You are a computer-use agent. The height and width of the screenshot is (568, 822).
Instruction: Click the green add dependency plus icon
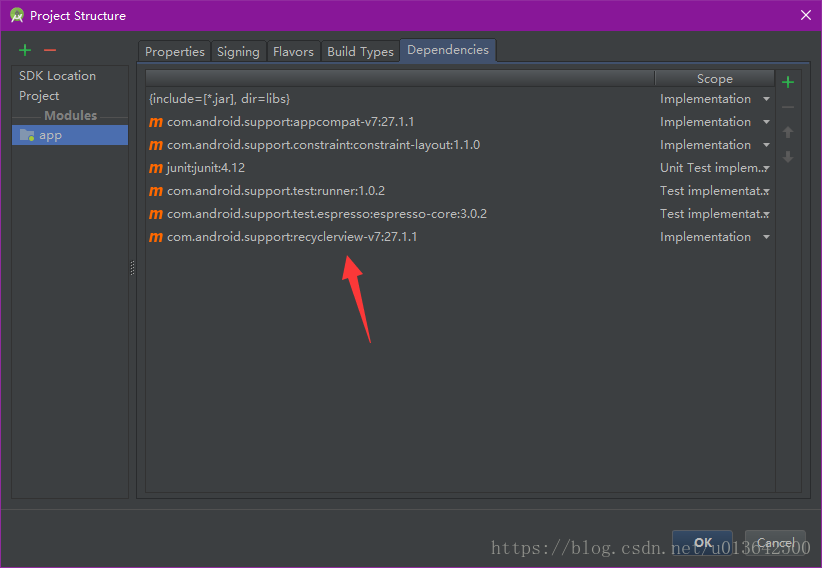[787, 82]
